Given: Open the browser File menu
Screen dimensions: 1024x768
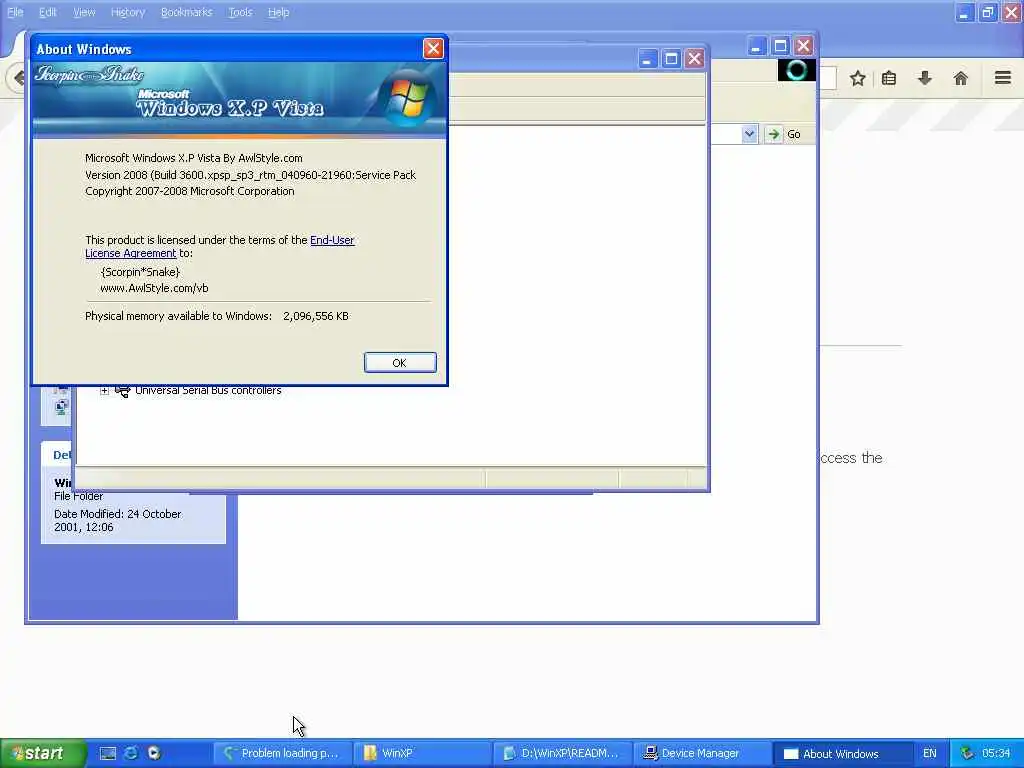Looking at the screenshot, I should 14,12.
